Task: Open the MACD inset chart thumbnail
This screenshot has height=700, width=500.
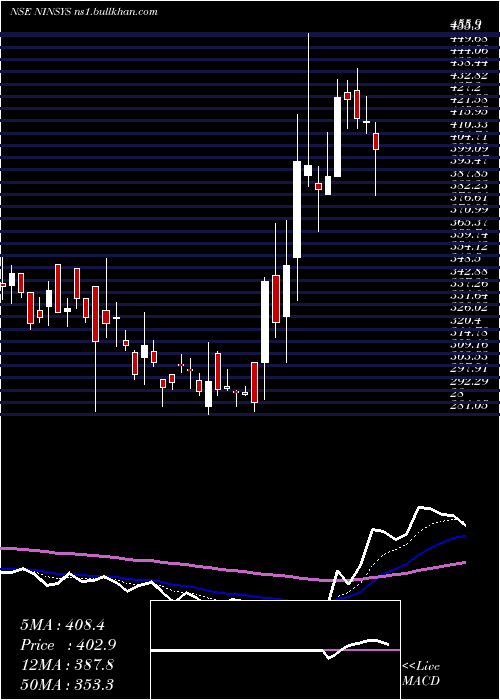Action: 275,650
